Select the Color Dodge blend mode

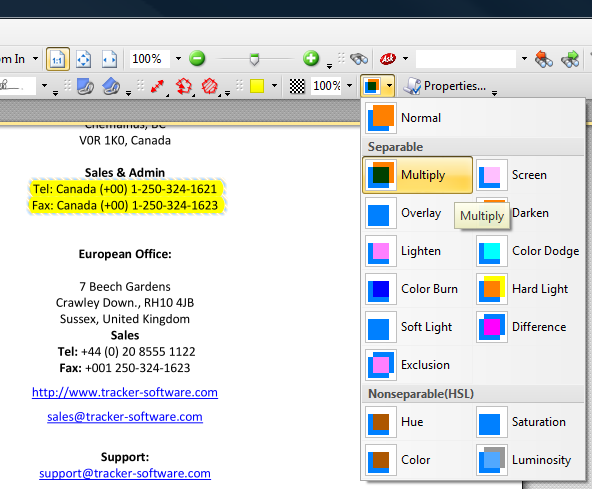pos(529,251)
